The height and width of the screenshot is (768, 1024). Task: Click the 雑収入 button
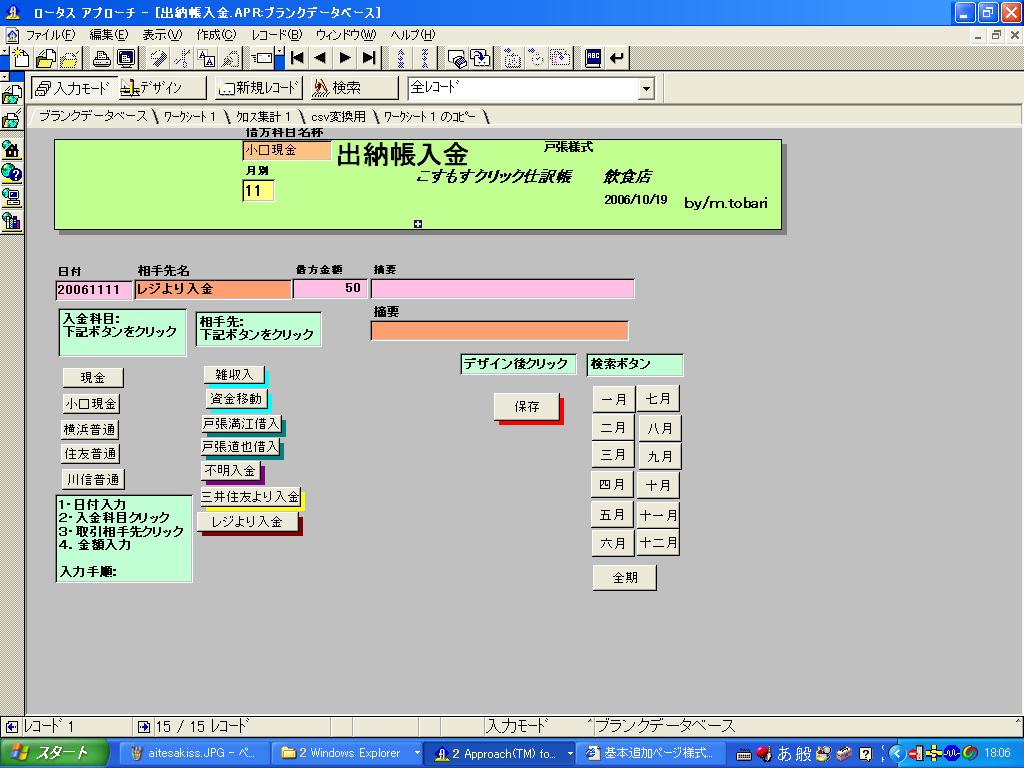coord(234,375)
